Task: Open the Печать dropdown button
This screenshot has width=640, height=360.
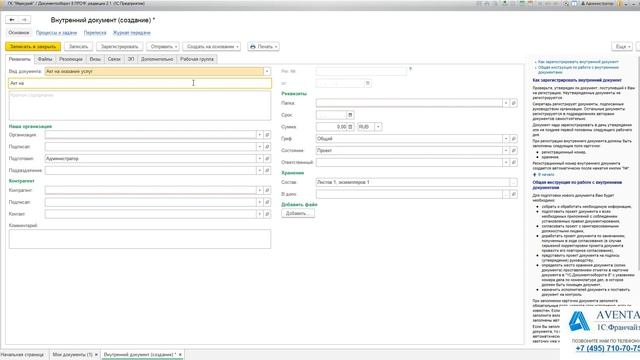Action: tap(263, 47)
